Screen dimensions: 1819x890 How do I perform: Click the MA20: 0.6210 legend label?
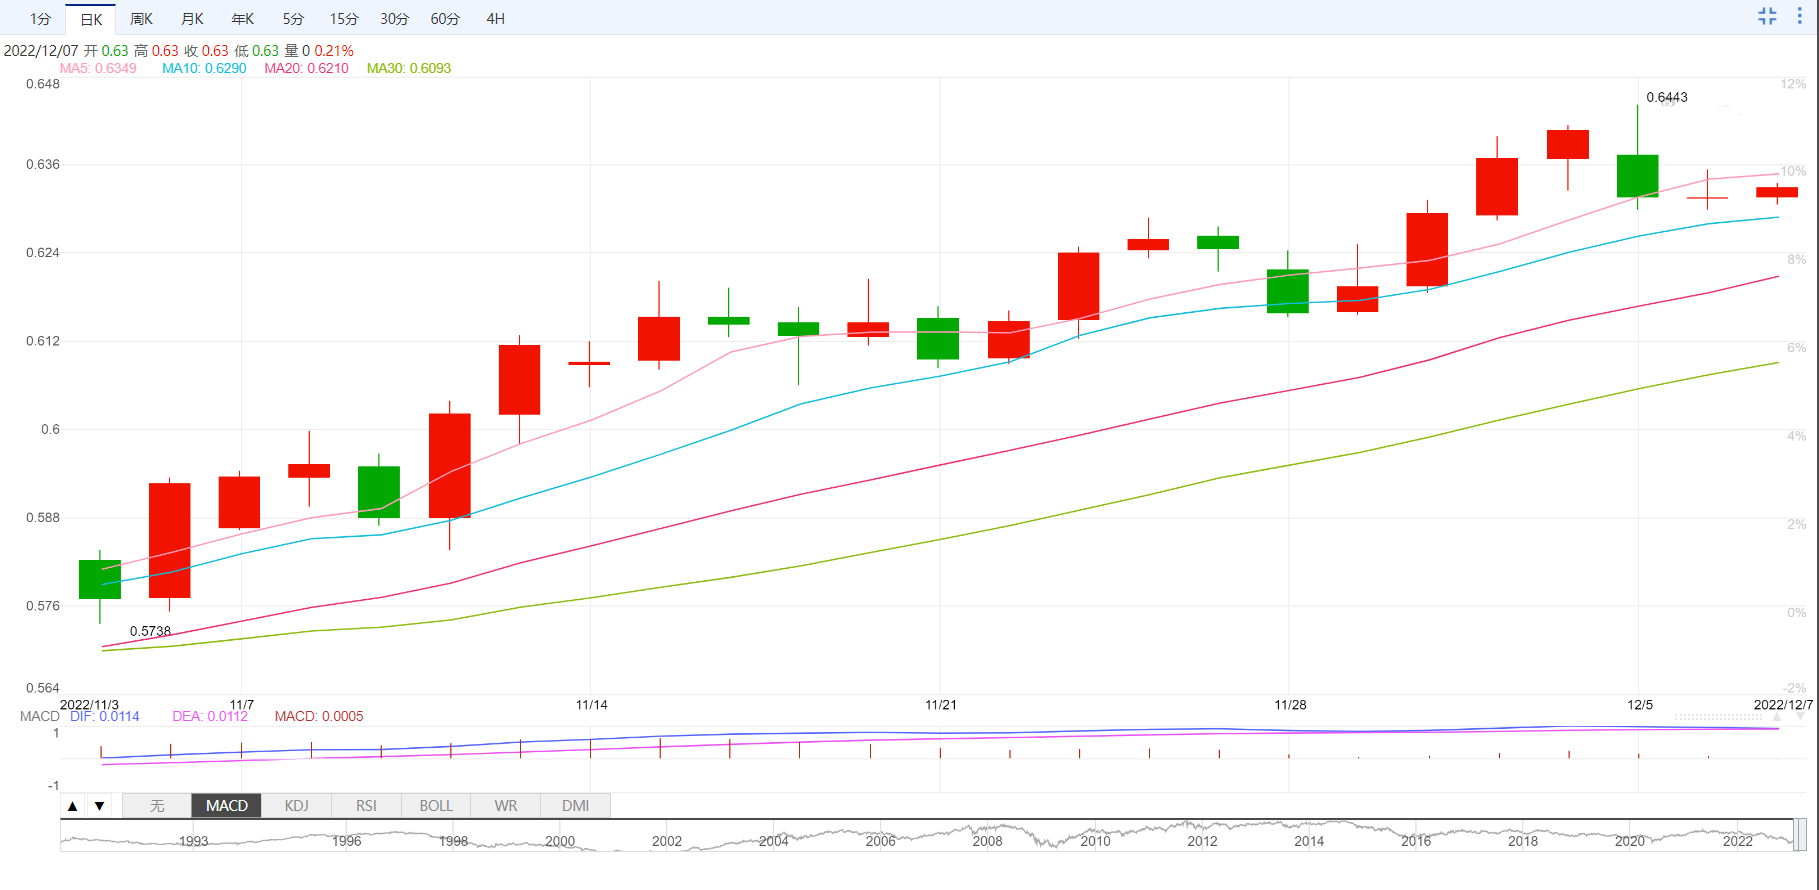pos(306,68)
